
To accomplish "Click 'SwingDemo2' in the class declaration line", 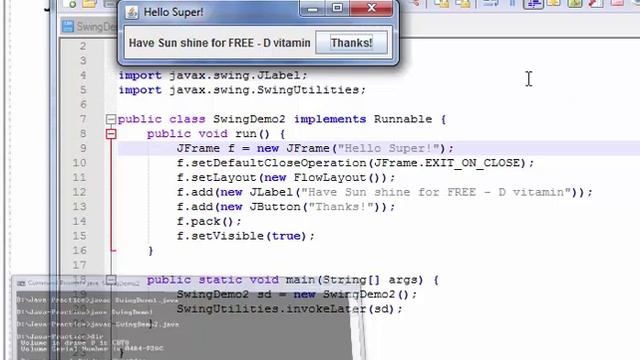I will pos(249,119).
